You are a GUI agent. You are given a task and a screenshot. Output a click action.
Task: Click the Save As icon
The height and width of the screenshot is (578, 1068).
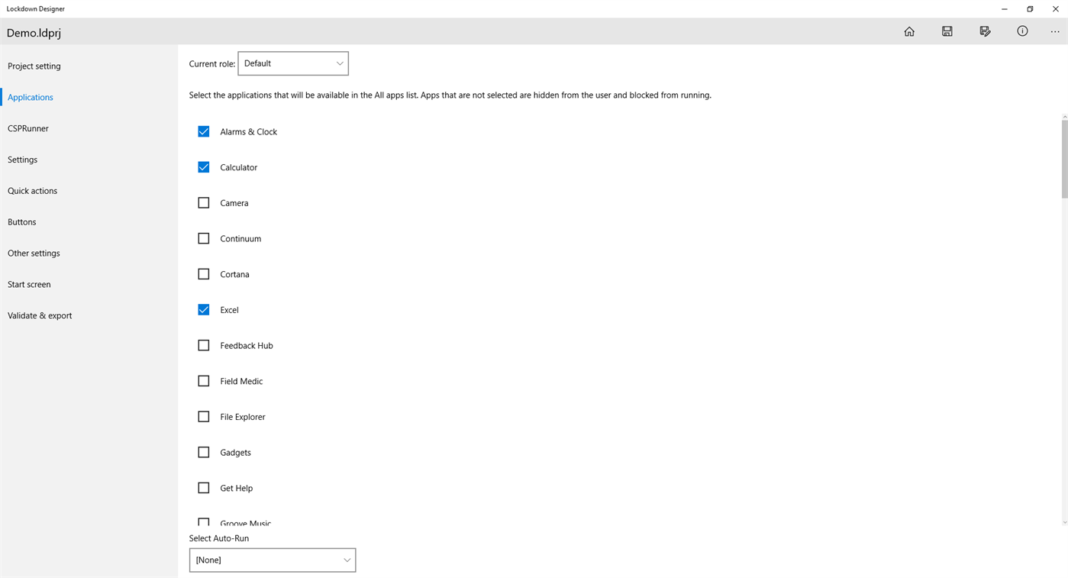point(985,31)
